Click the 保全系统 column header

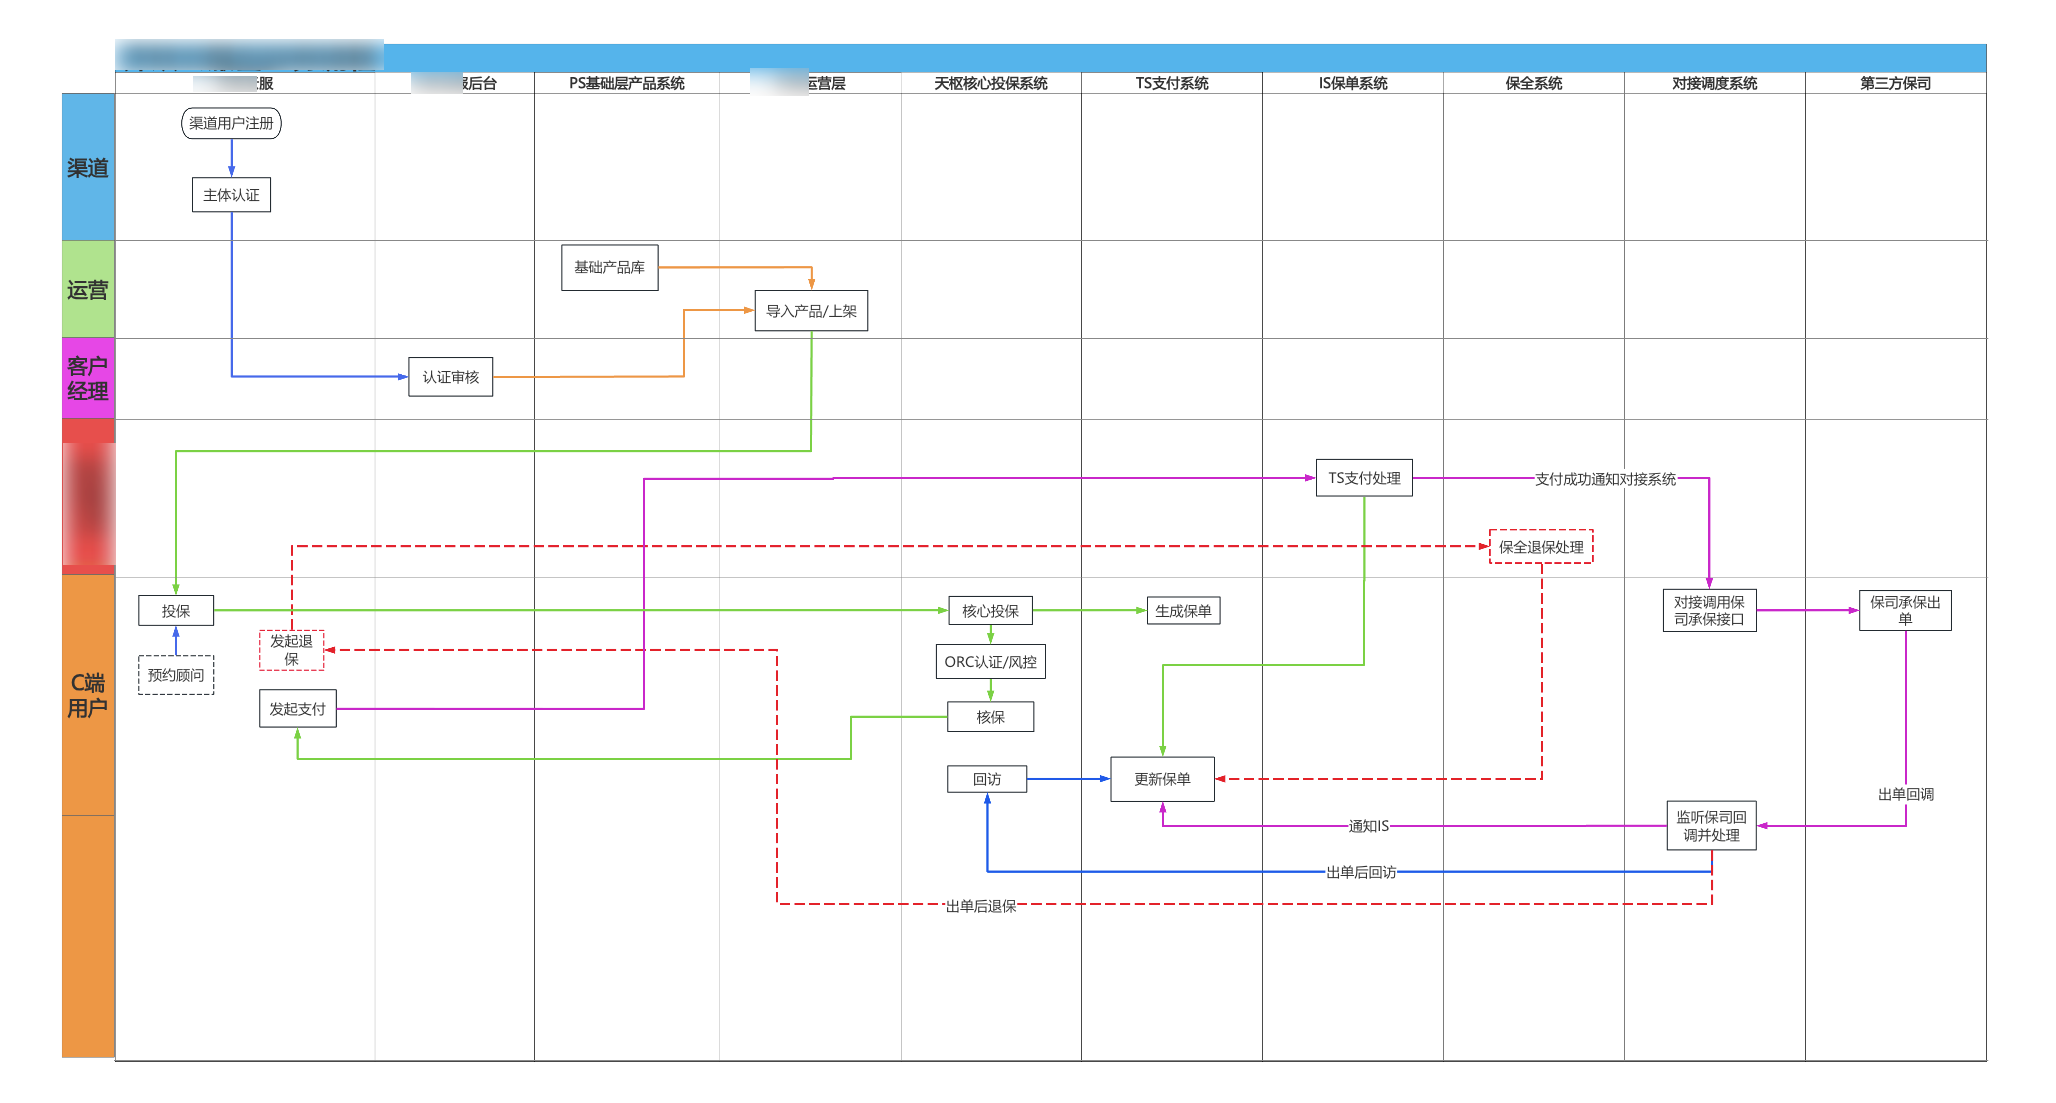click(x=1534, y=83)
